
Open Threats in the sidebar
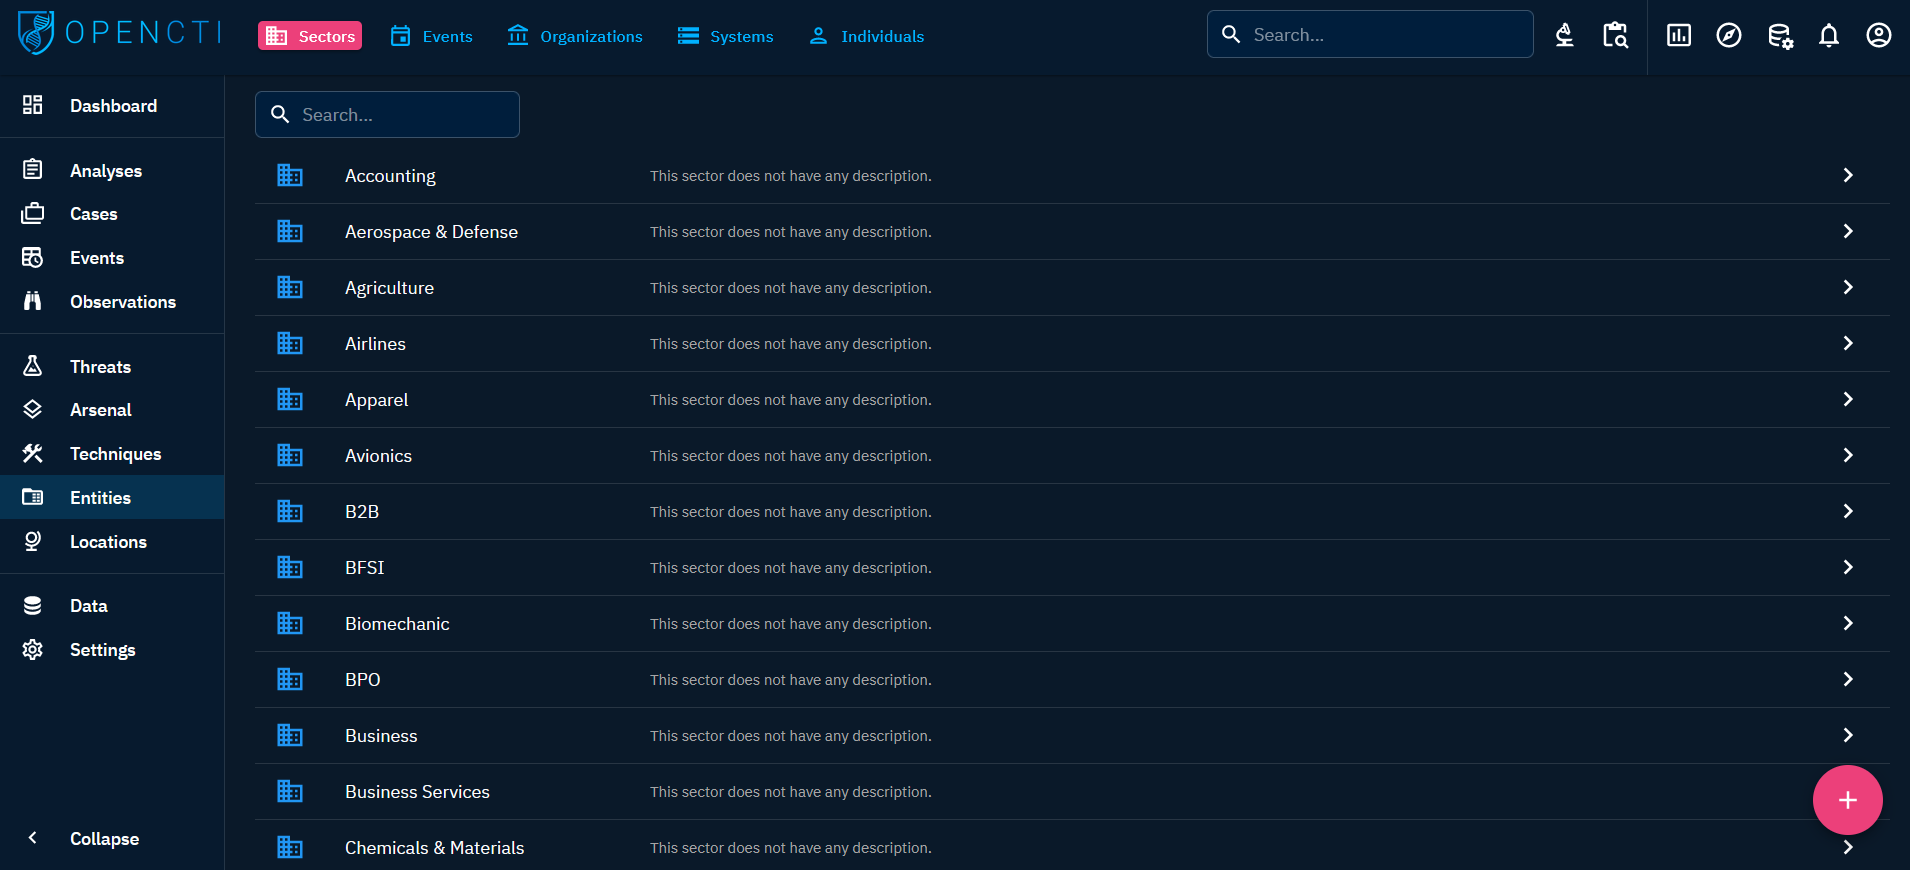100,367
